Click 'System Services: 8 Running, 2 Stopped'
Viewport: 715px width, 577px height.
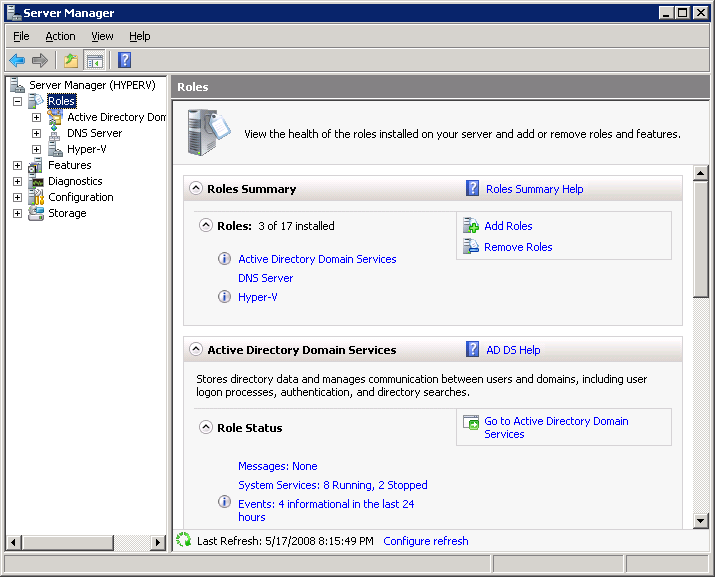pyautogui.click(x=332, y=485)
